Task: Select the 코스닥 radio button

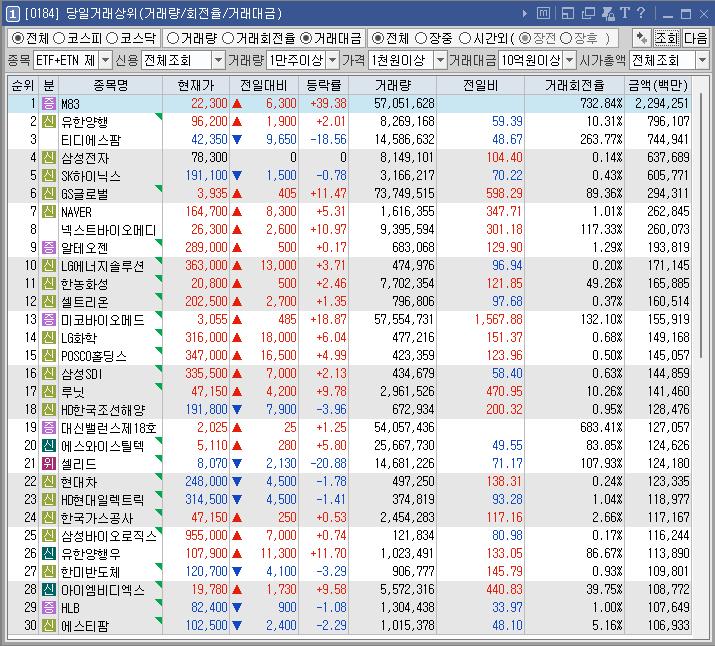Action: point(112,38)
